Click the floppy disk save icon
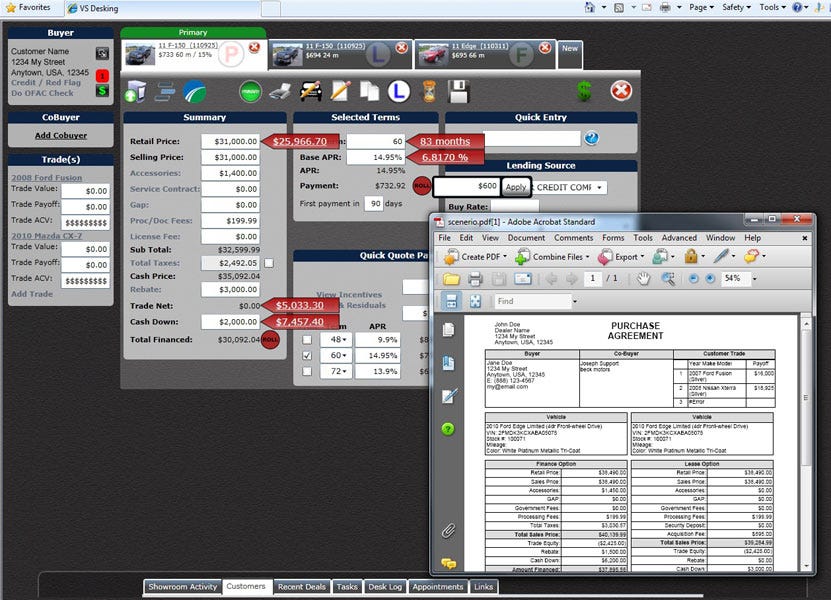 click(x=458, y=92)
